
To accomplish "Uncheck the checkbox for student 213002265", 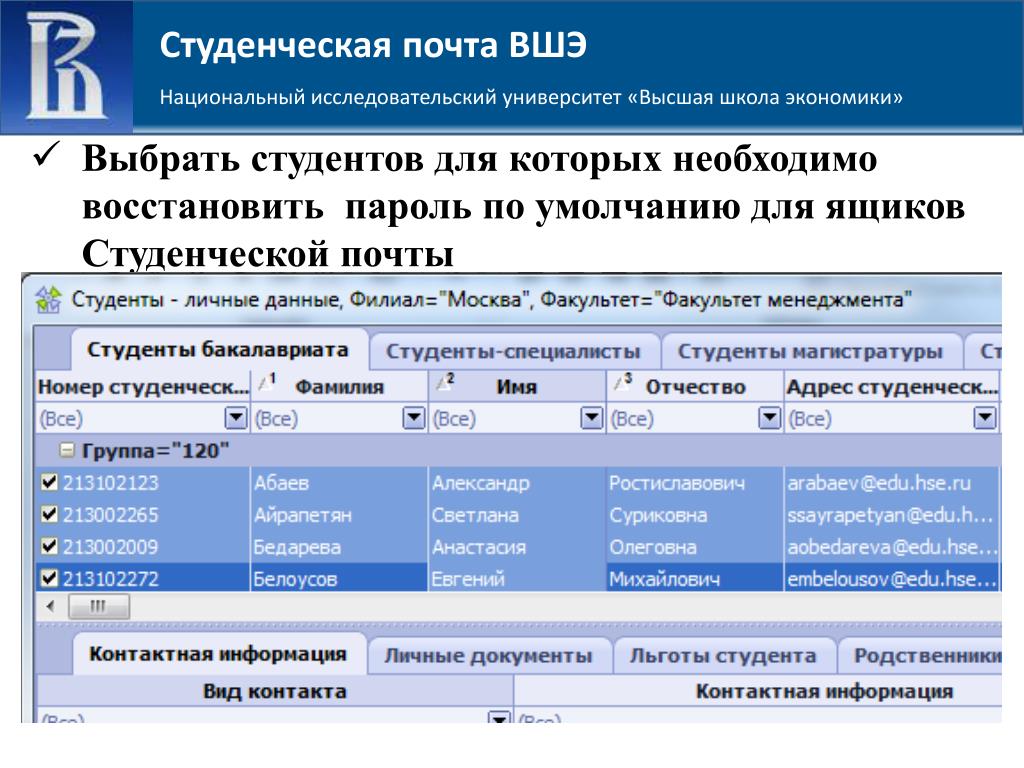I will pyautogui.click(x=49, y=514).
